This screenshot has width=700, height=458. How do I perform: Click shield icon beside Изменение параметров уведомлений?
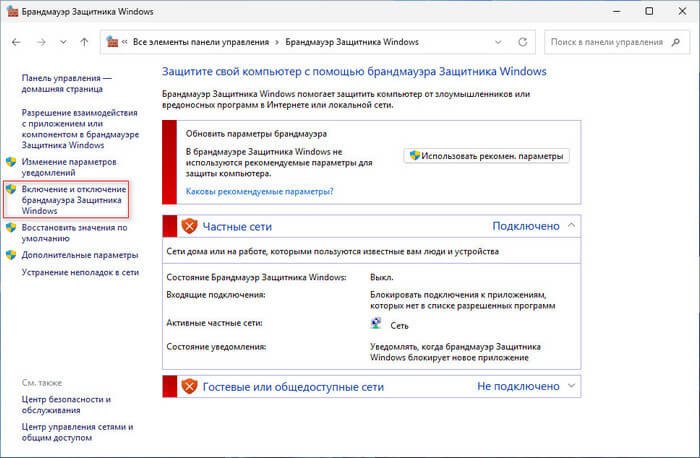pyautogui.click(x=11, y=162)
